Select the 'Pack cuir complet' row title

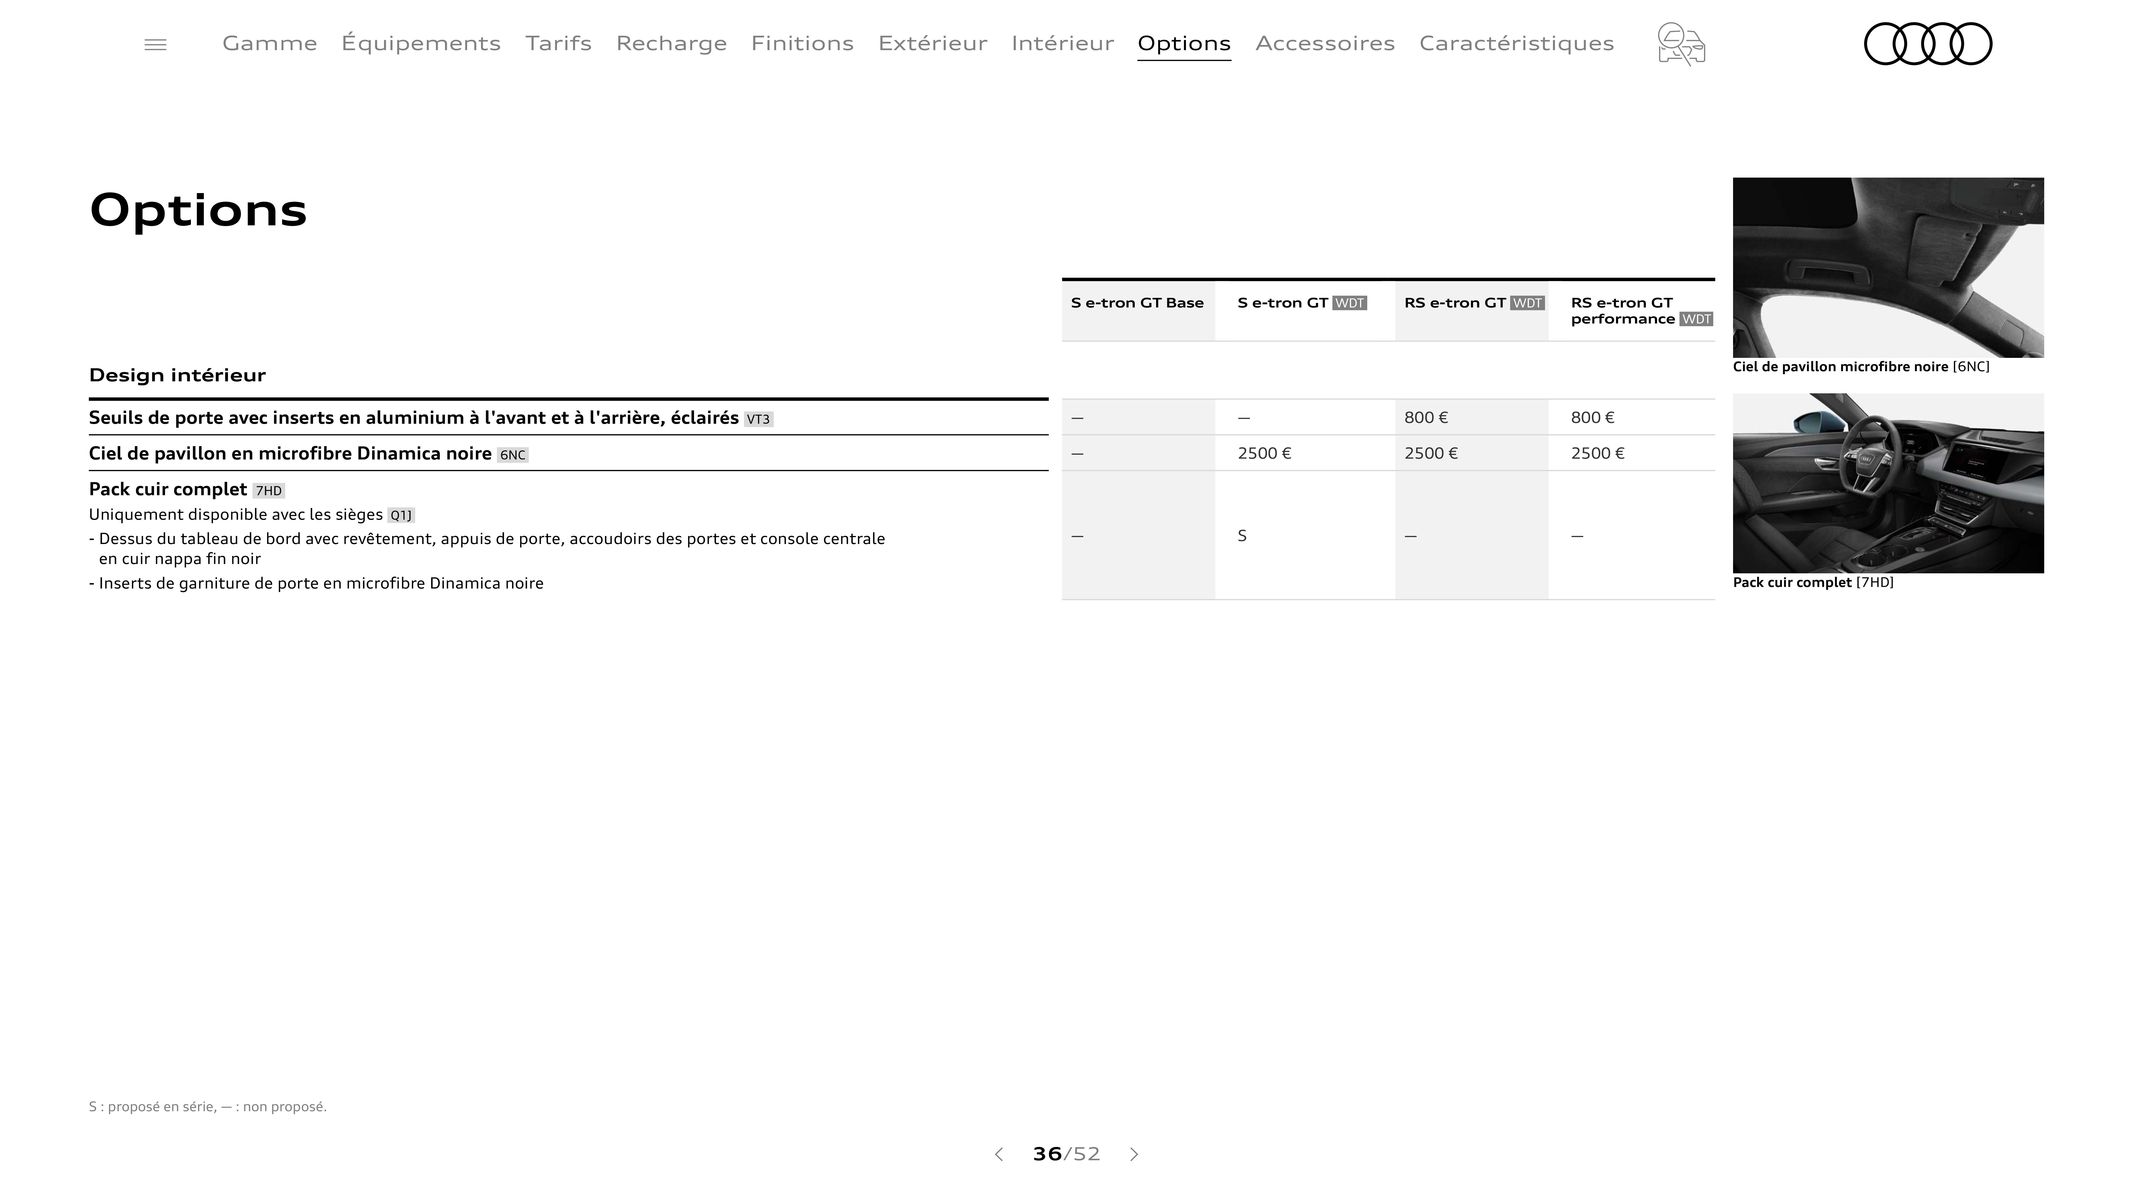click(x=168, y=489)
